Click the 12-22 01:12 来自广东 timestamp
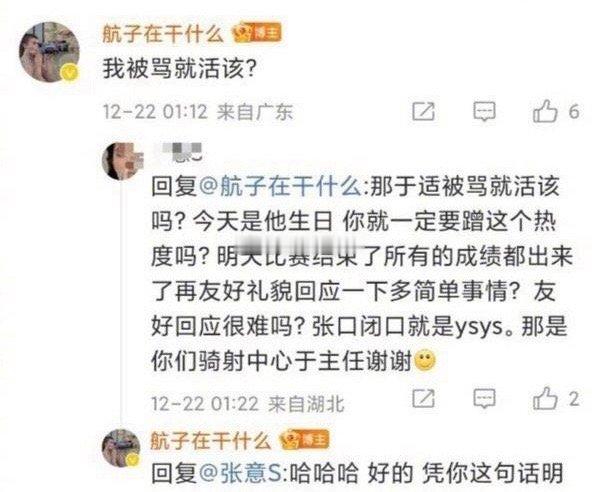This screenshot has height=492, width=599. tap(198, 112)
